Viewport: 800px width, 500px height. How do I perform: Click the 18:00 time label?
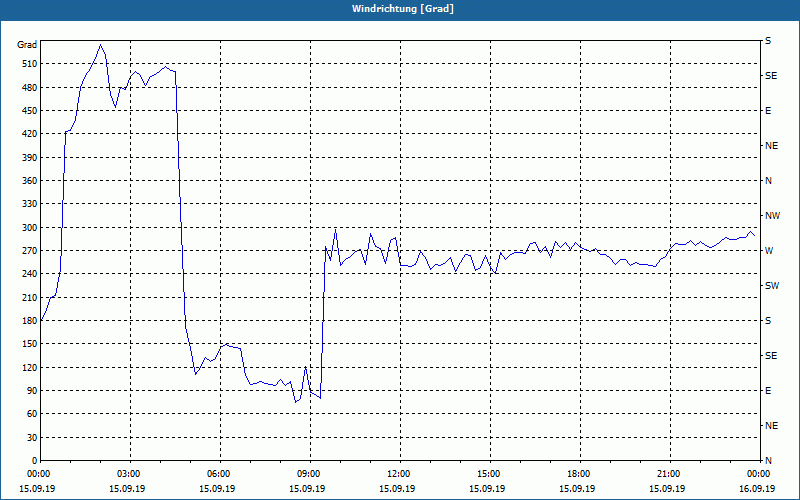[x=577, y=473]
